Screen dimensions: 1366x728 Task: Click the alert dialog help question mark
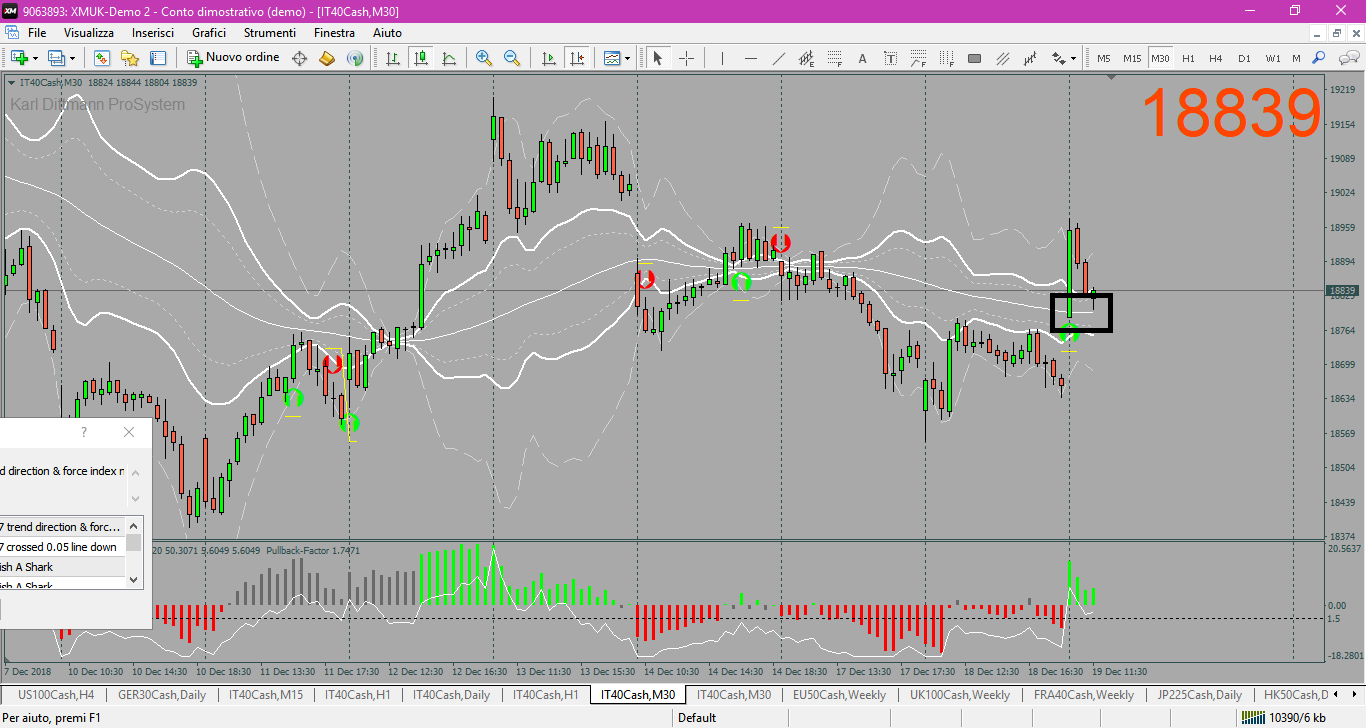tap(84, 432)
